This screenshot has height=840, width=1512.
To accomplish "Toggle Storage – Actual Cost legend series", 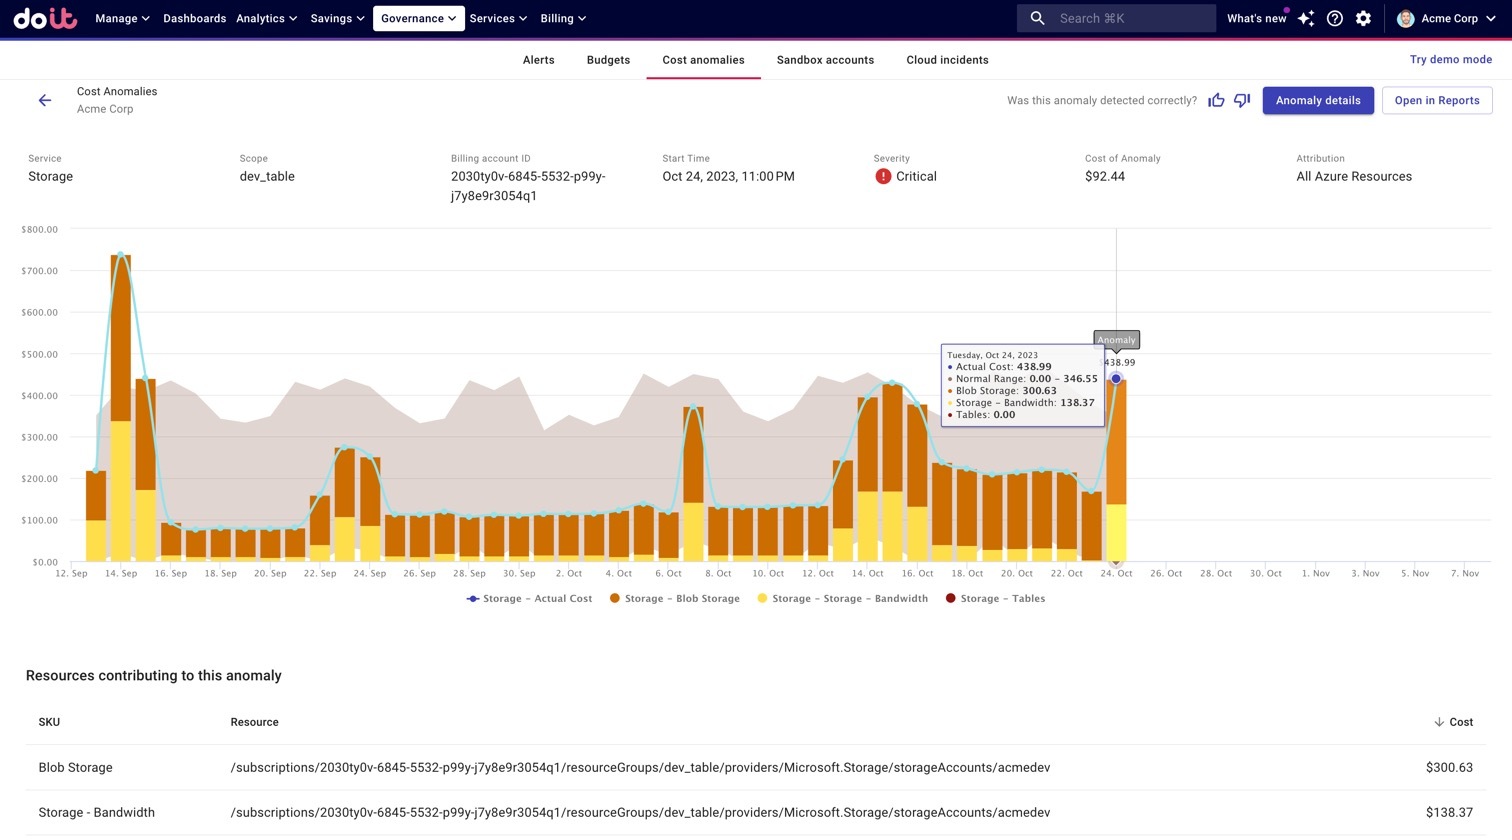I will pyautogui.click(x=529, y=598).
